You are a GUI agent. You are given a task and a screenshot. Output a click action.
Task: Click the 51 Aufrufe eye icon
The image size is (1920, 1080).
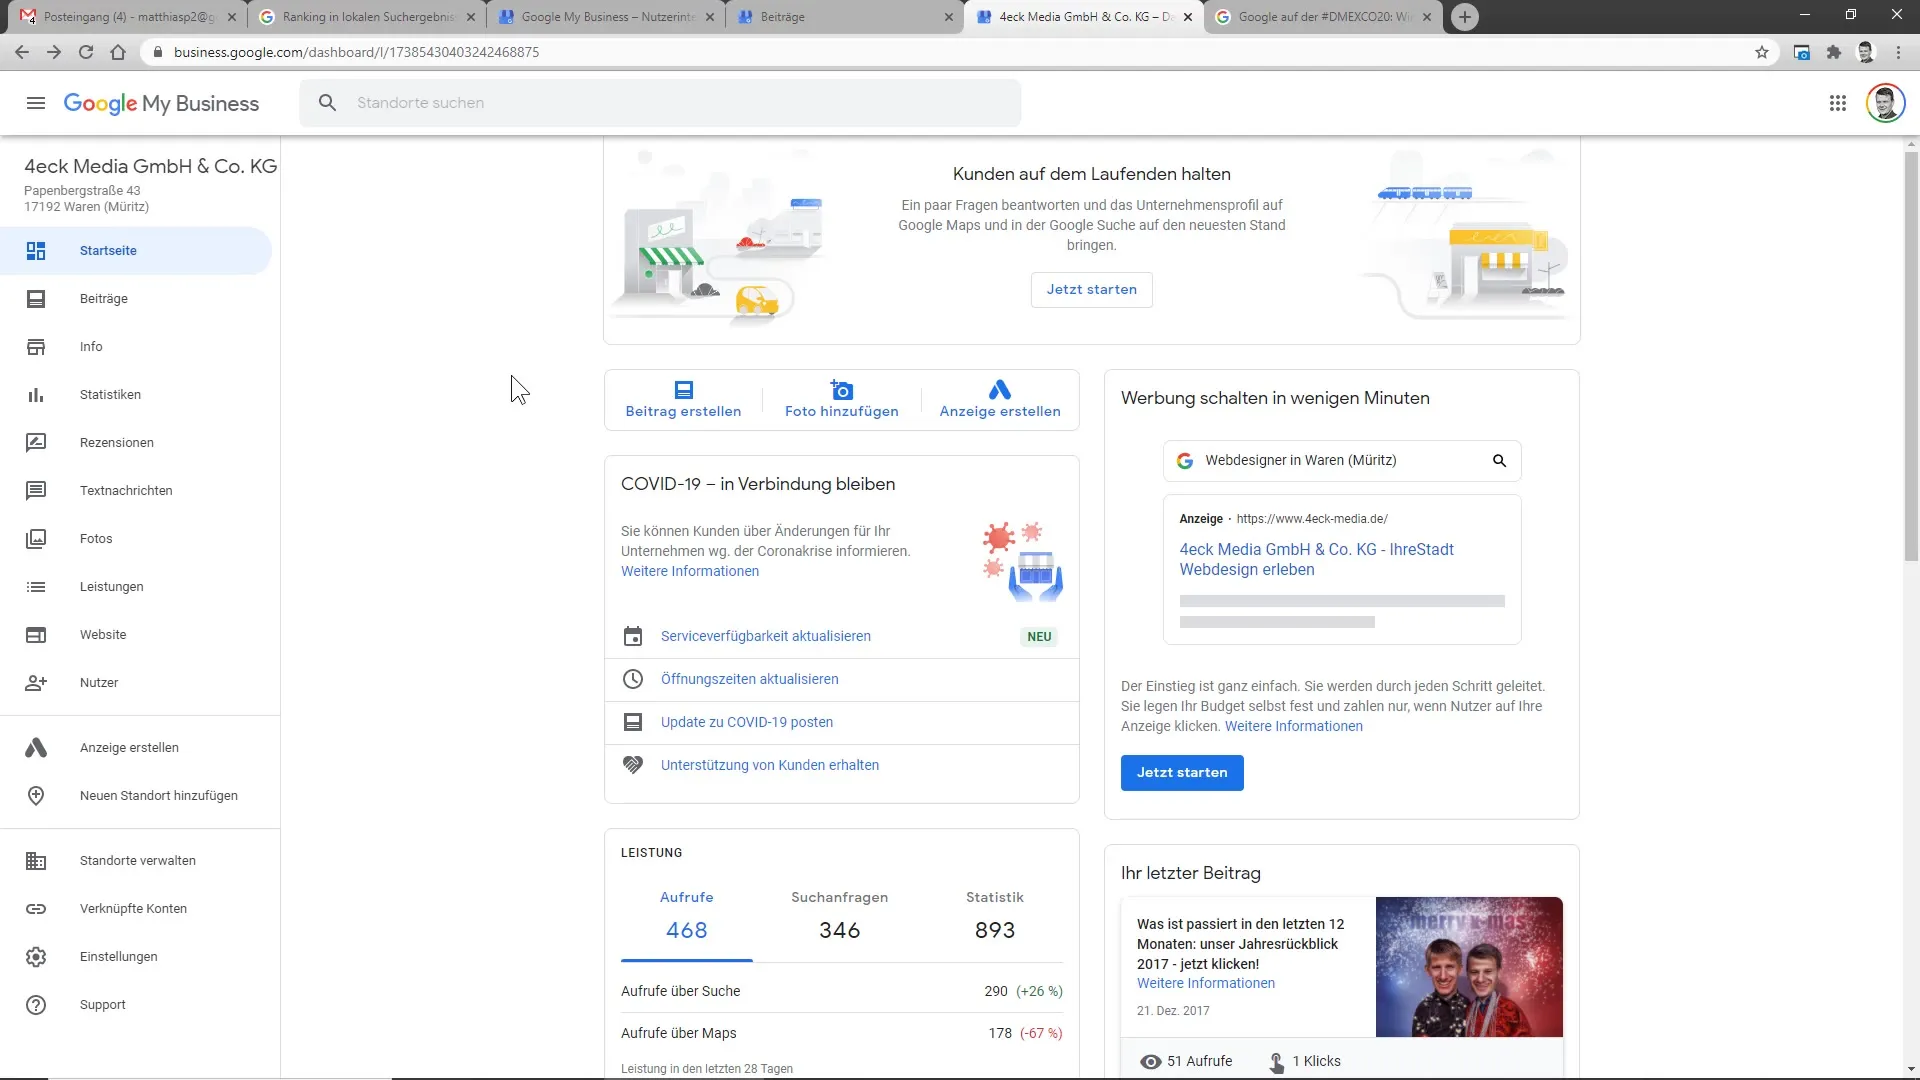[1150, 1062]
